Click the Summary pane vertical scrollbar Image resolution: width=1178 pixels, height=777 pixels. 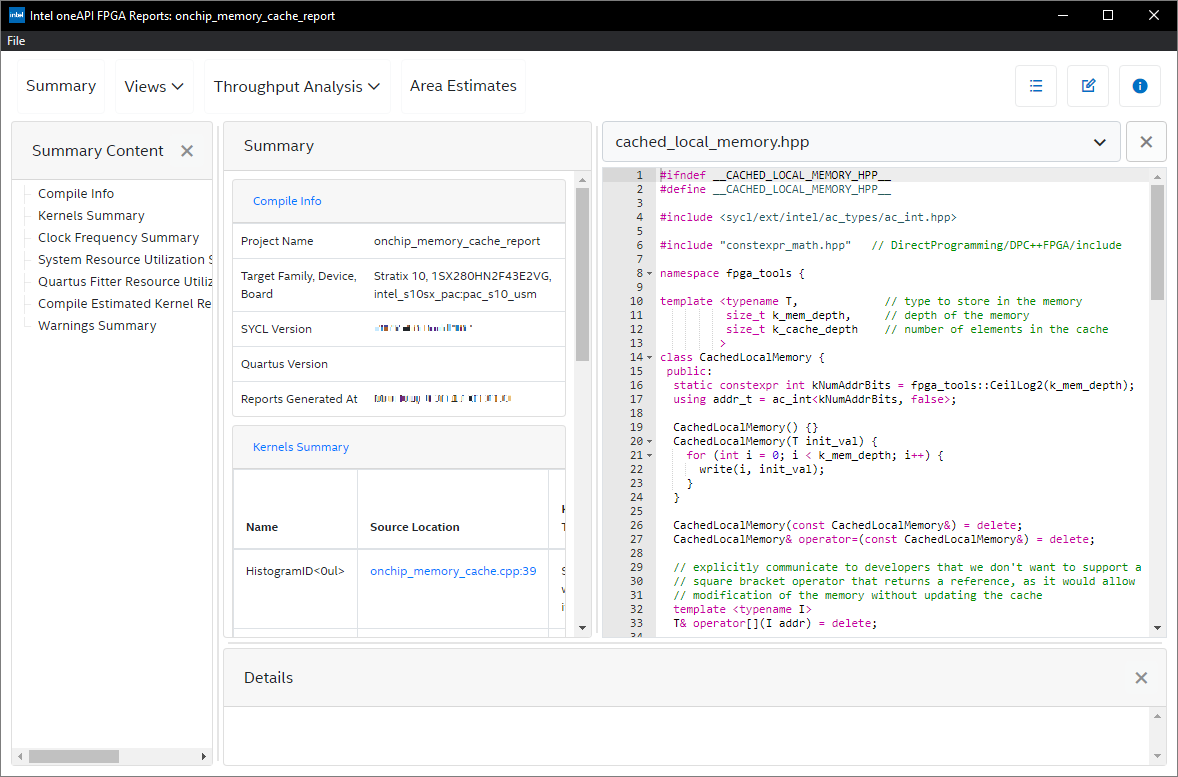[x=582, y=275]
